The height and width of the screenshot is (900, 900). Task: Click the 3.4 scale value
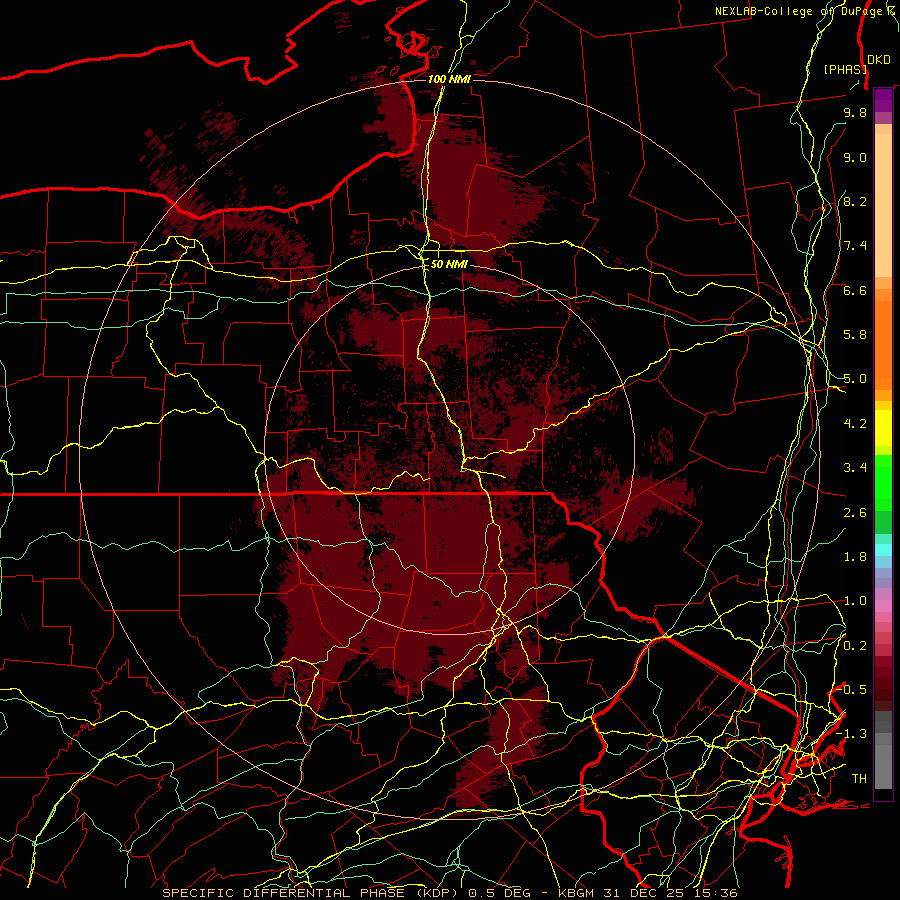click(x=855, y=468)
